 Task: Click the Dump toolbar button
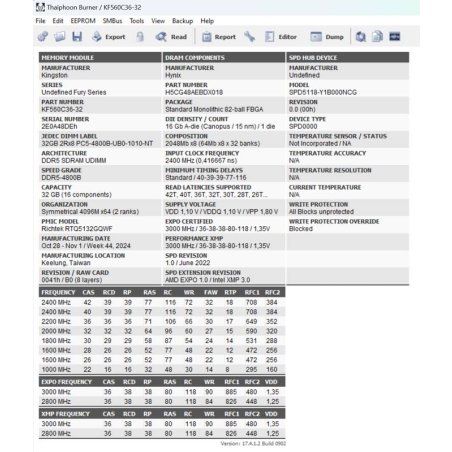[327, 37]
